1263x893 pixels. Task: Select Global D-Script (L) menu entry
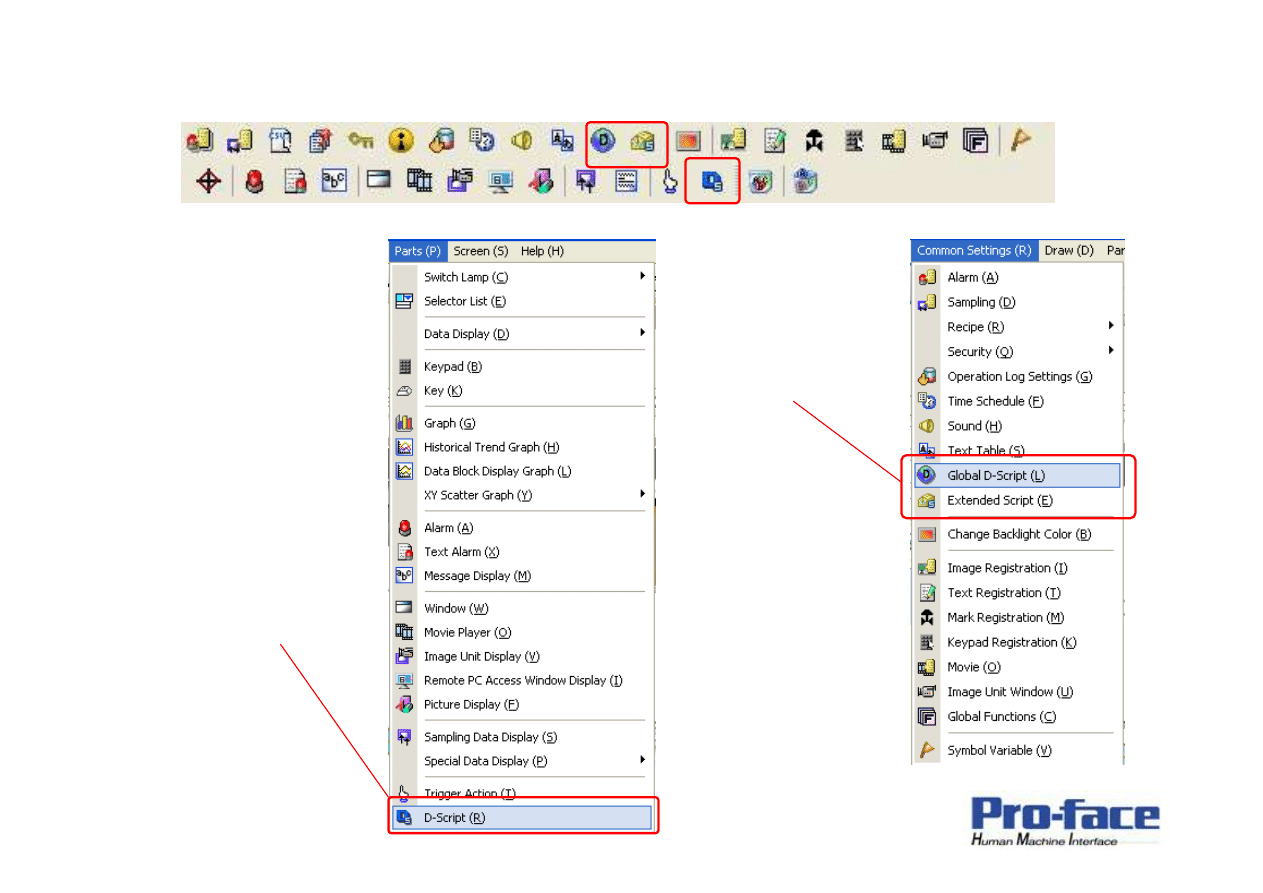(995, 476)
